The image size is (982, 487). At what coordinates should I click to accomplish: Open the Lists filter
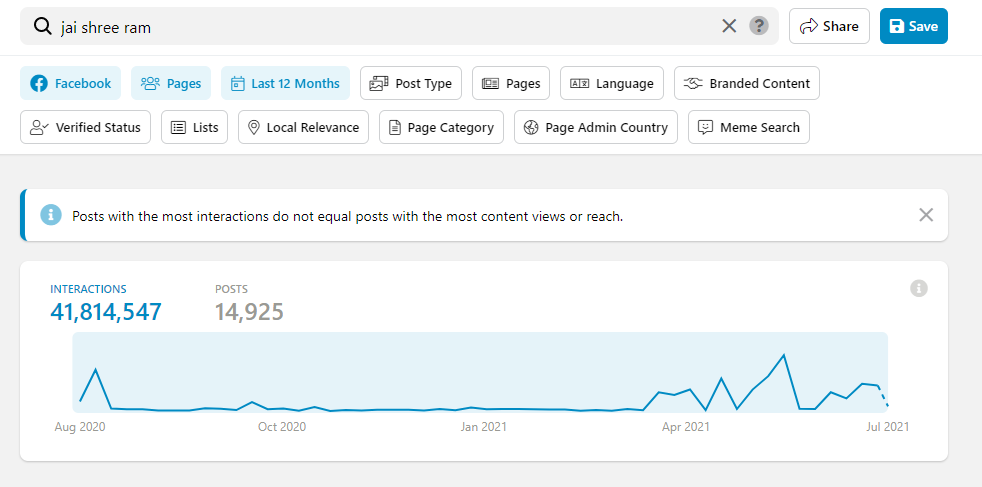pyautogui.click(x=195, y=127)
